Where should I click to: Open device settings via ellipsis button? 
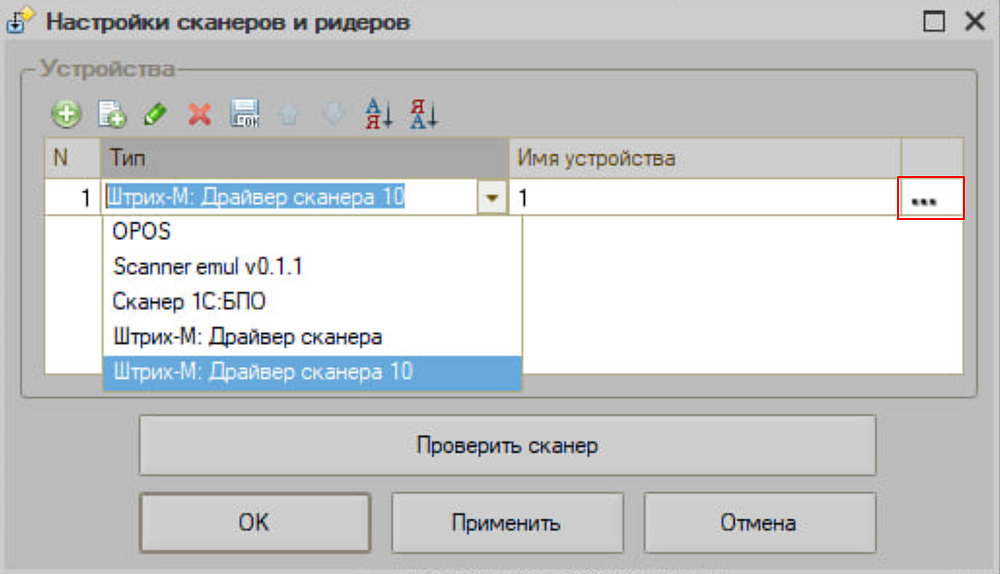pyautogui.click(x=931, y=198)
